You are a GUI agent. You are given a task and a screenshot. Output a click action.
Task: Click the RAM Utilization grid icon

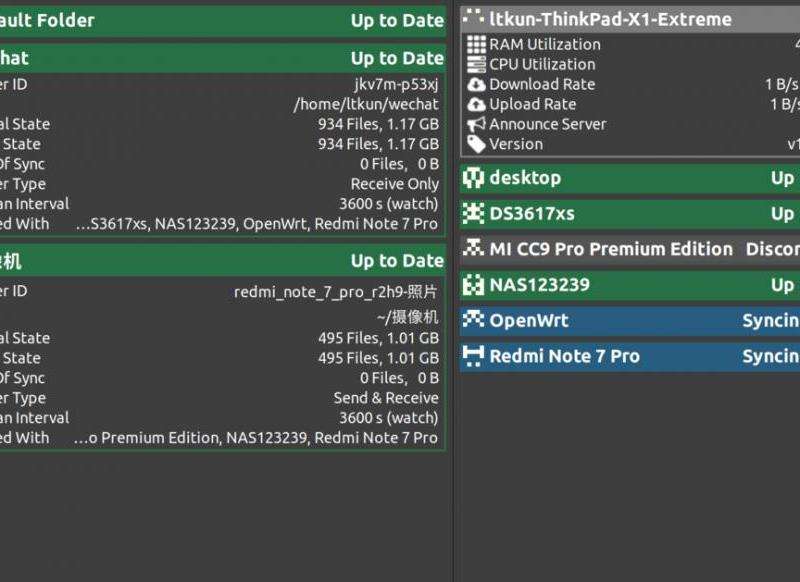(476, 44)
